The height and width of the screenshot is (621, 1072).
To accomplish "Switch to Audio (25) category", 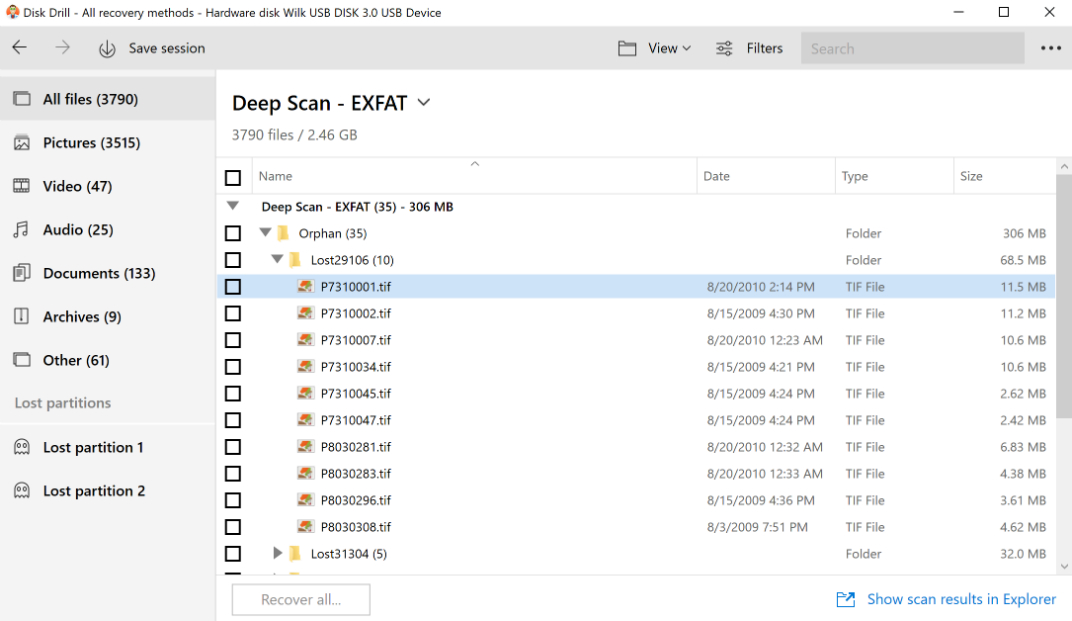I will 107,230.
